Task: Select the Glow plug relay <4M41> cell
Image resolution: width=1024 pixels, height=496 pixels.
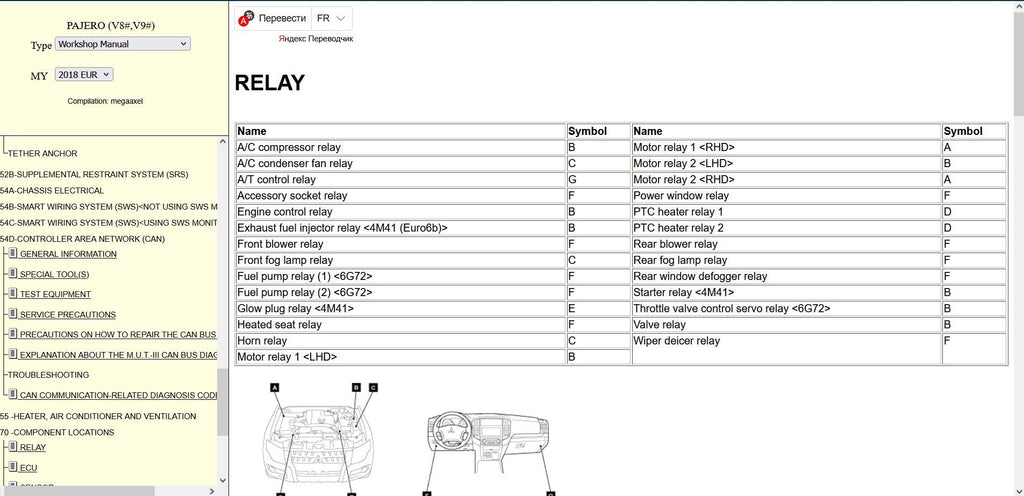Action: (400, 309)
